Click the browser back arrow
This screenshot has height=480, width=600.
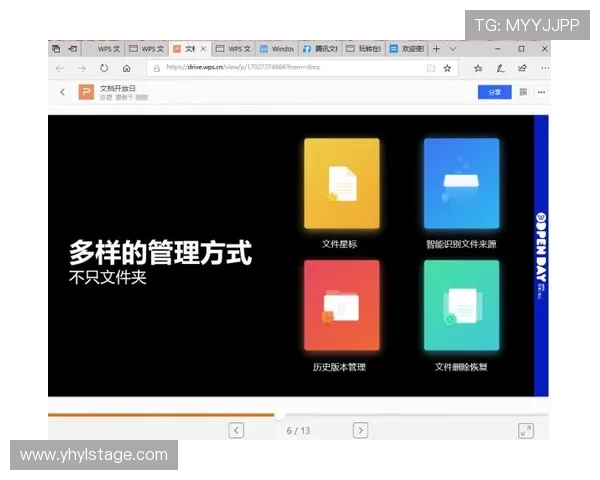59,69
